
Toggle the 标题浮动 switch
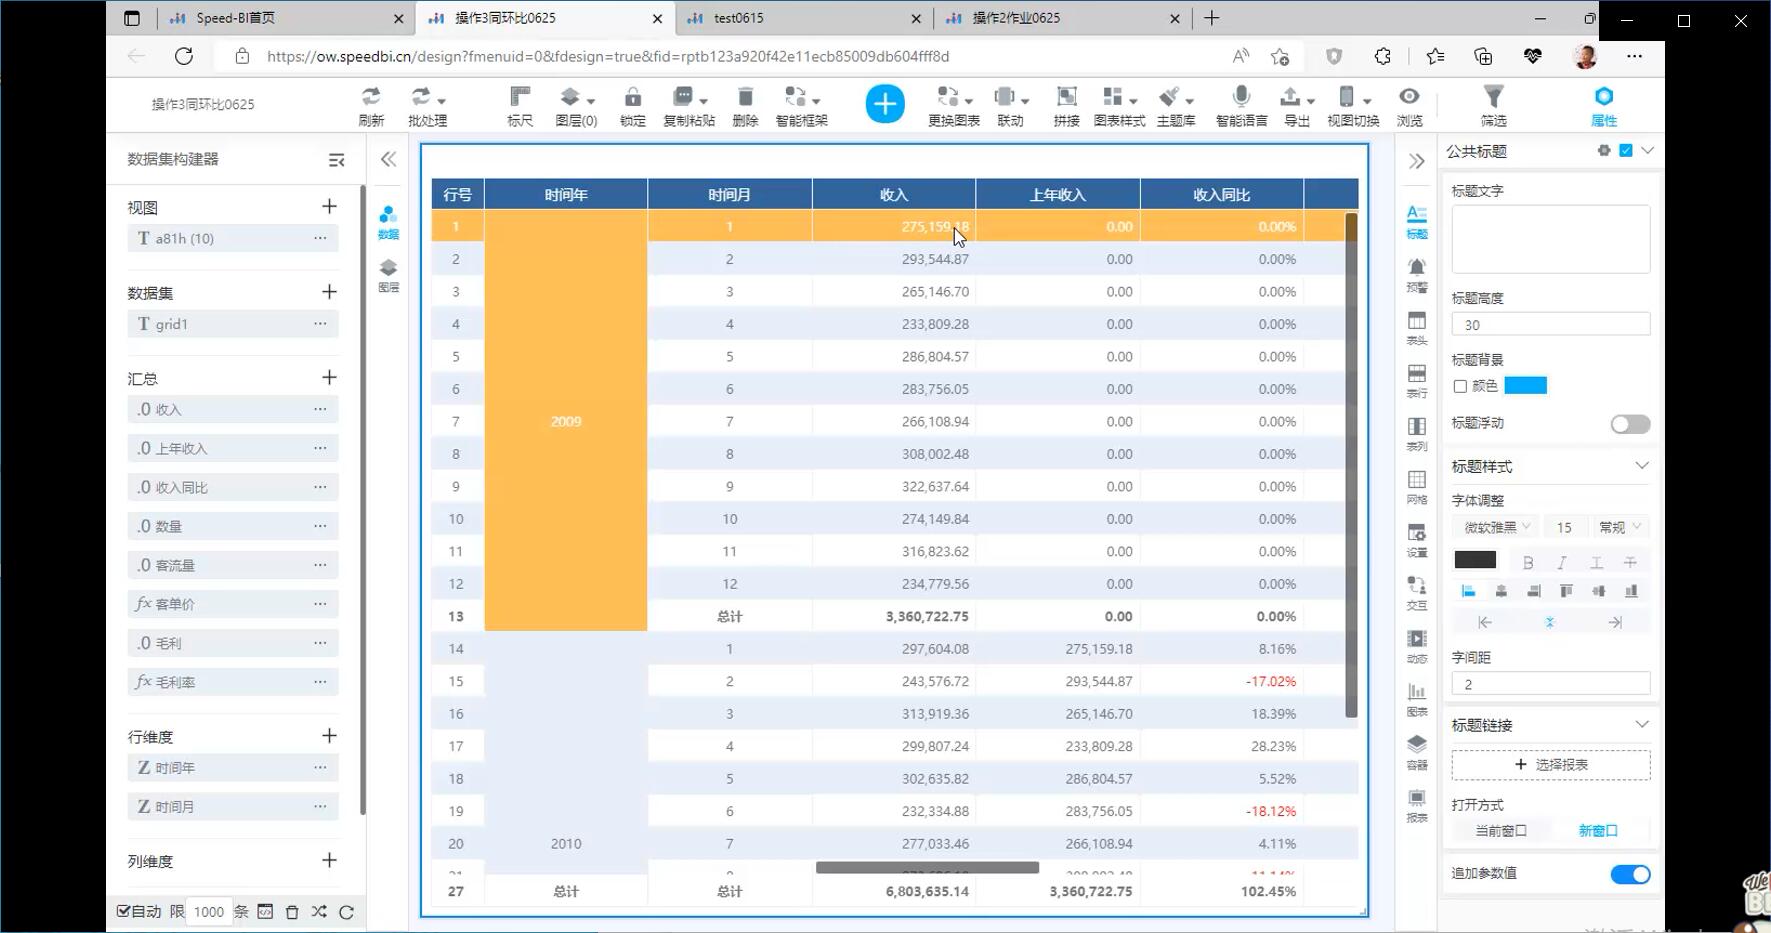1630,424
